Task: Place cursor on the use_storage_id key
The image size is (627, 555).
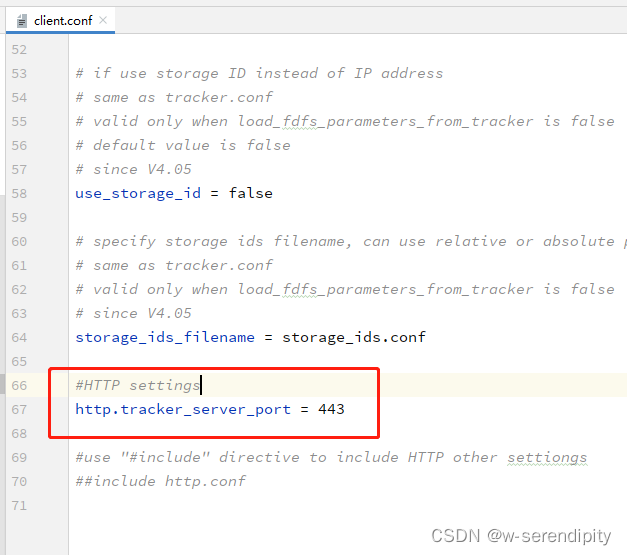Action: click(137, 193)
